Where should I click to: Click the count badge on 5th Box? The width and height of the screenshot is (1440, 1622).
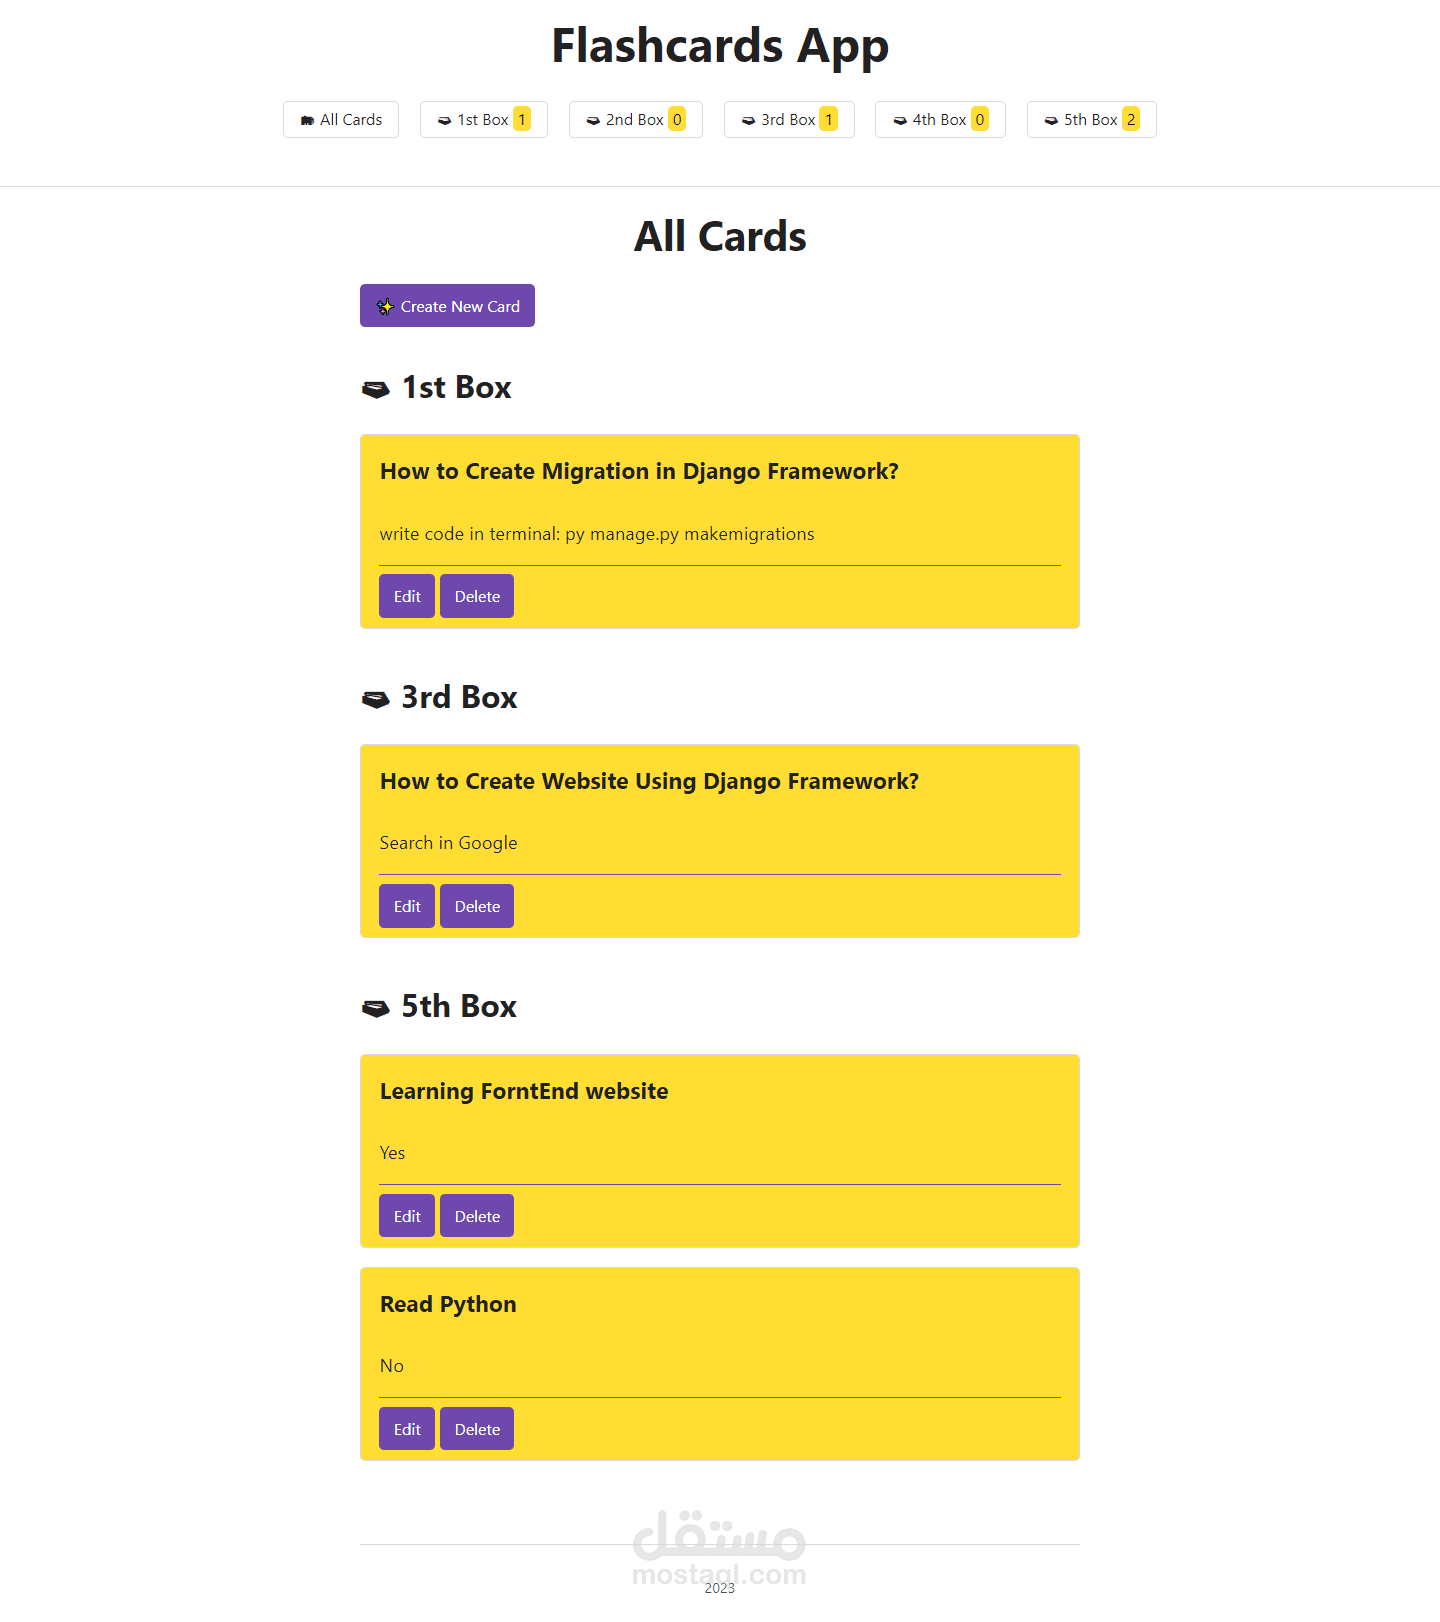pyautogui.click(x=1130, y=119)
